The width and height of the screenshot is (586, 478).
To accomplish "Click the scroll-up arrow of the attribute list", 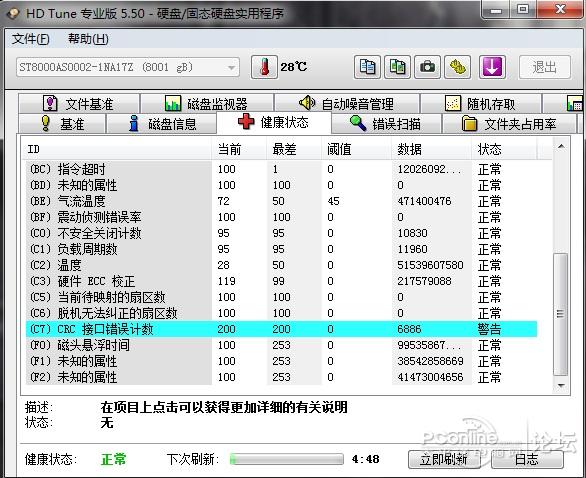I will pos(561,147).
